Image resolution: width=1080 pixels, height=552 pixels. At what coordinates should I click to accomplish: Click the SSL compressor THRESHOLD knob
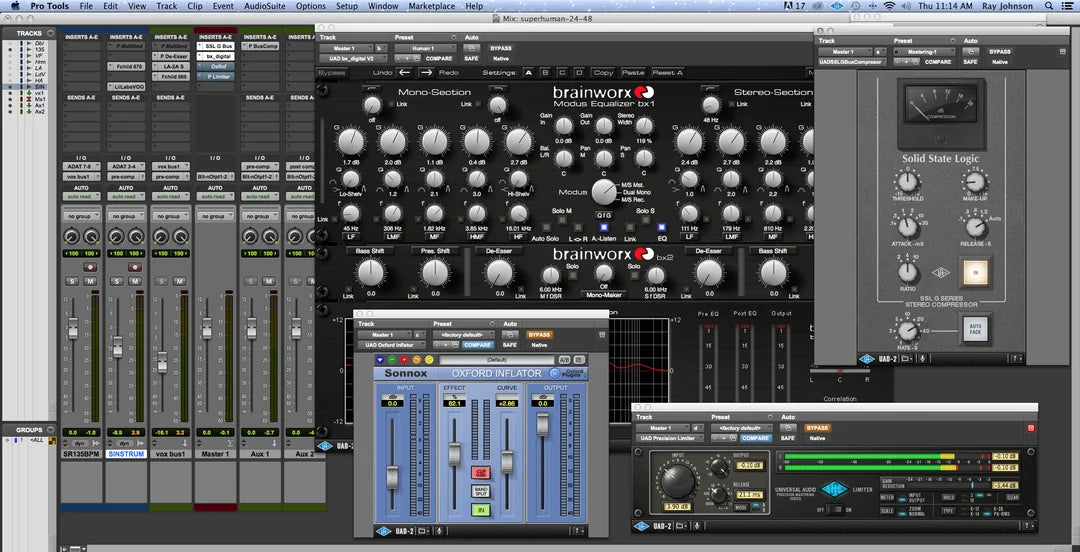(x=908, y=183)
